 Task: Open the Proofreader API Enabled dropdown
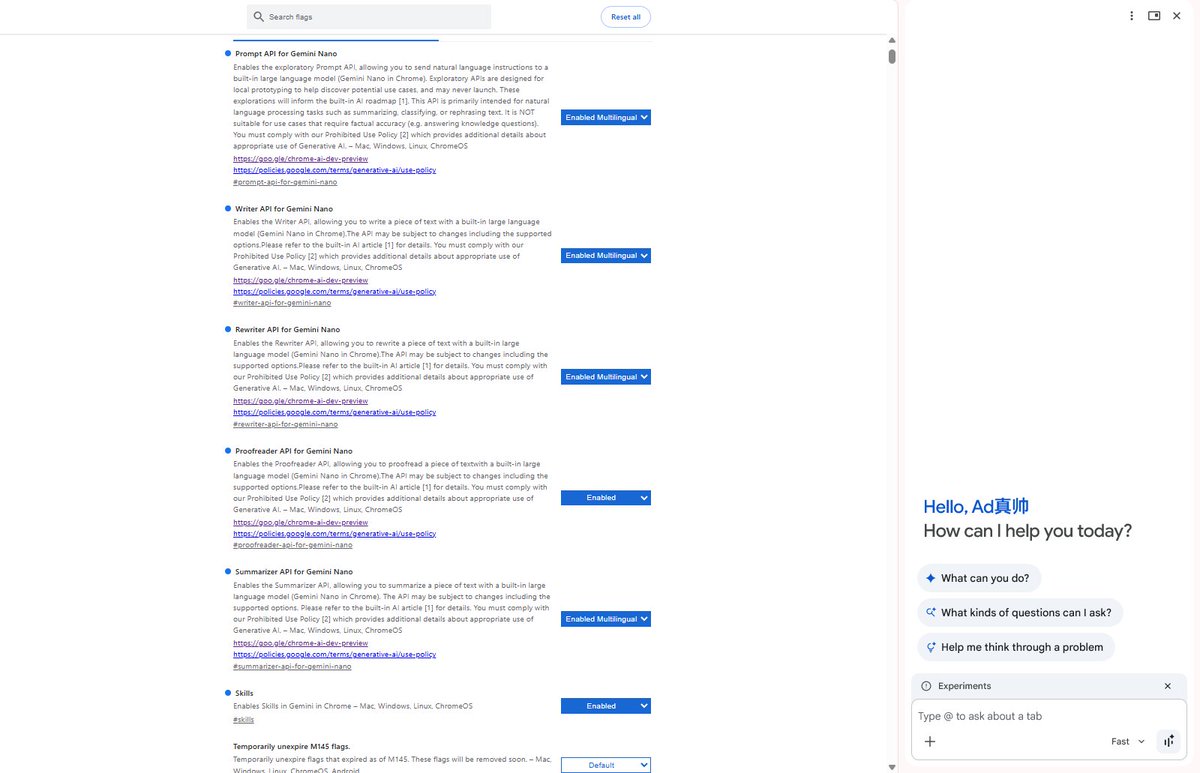tap(606, 498)
